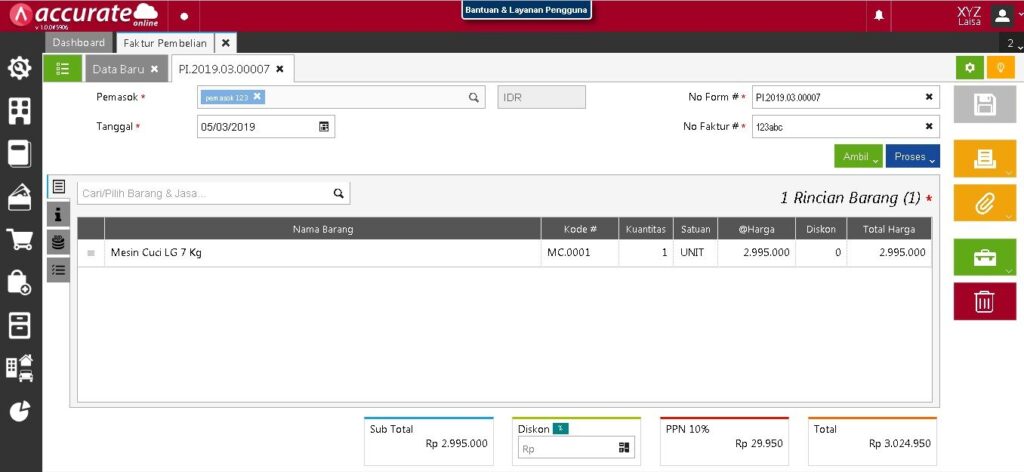Click the paperclip attachment icon

click(x=984, y=203)
